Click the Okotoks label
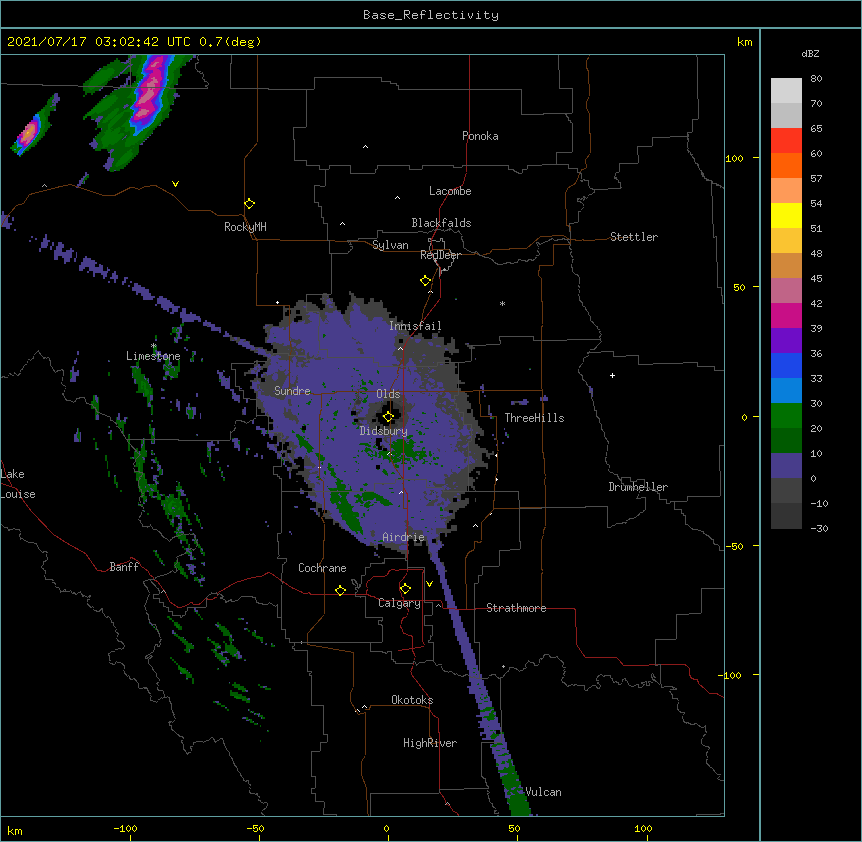 click(412, 700)
